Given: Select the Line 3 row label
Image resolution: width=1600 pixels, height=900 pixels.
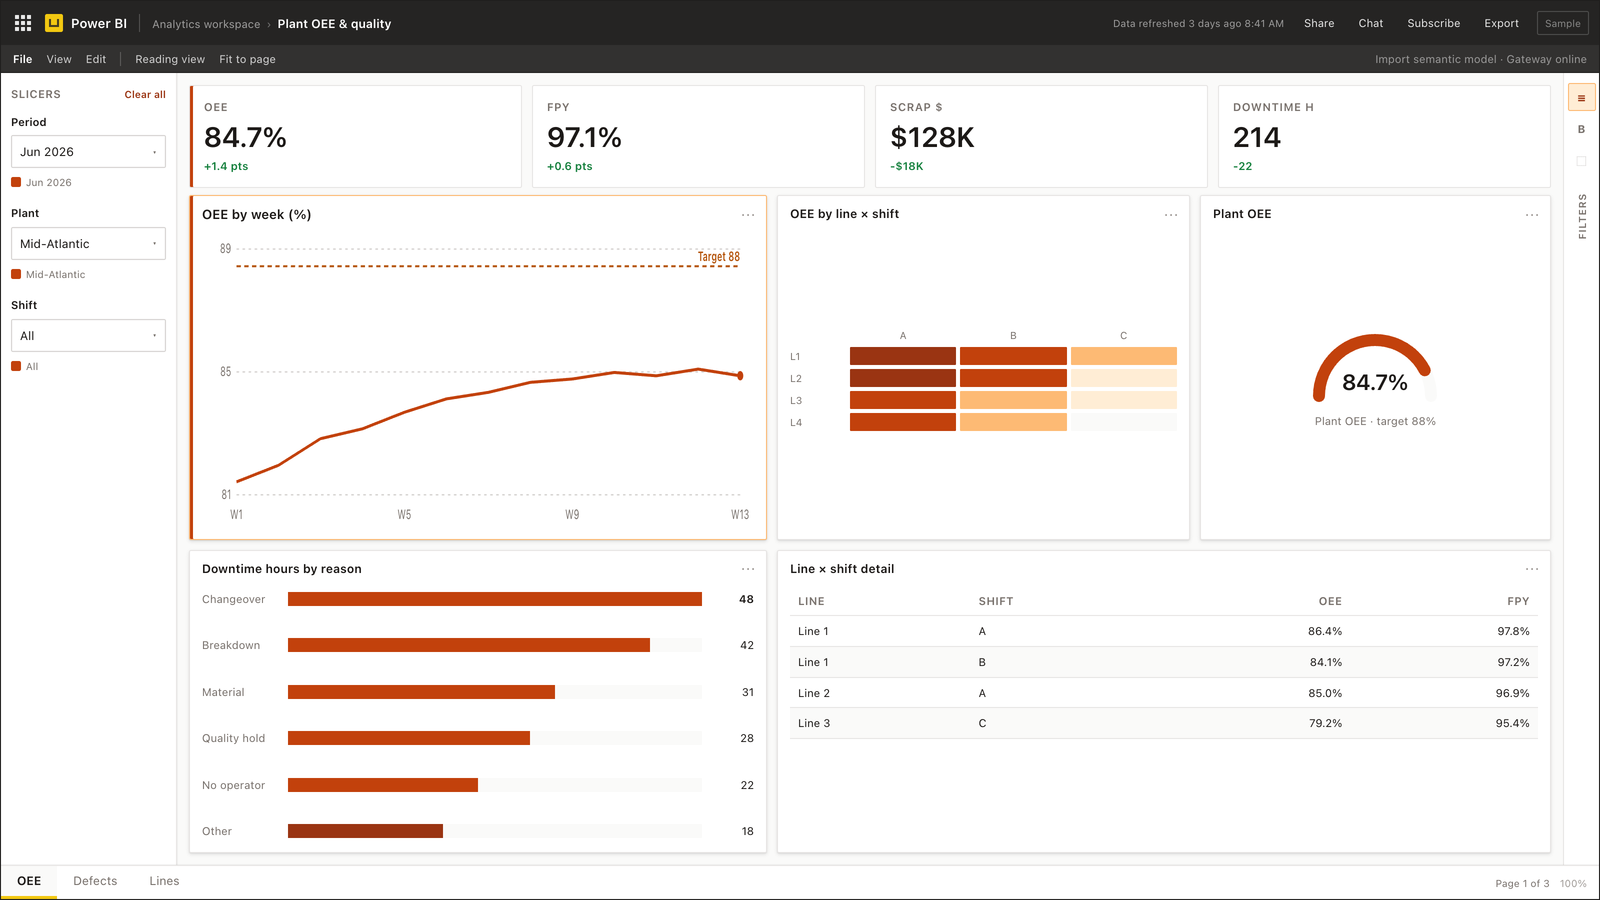Looking at the screenshot, I should tap(814, 723).
